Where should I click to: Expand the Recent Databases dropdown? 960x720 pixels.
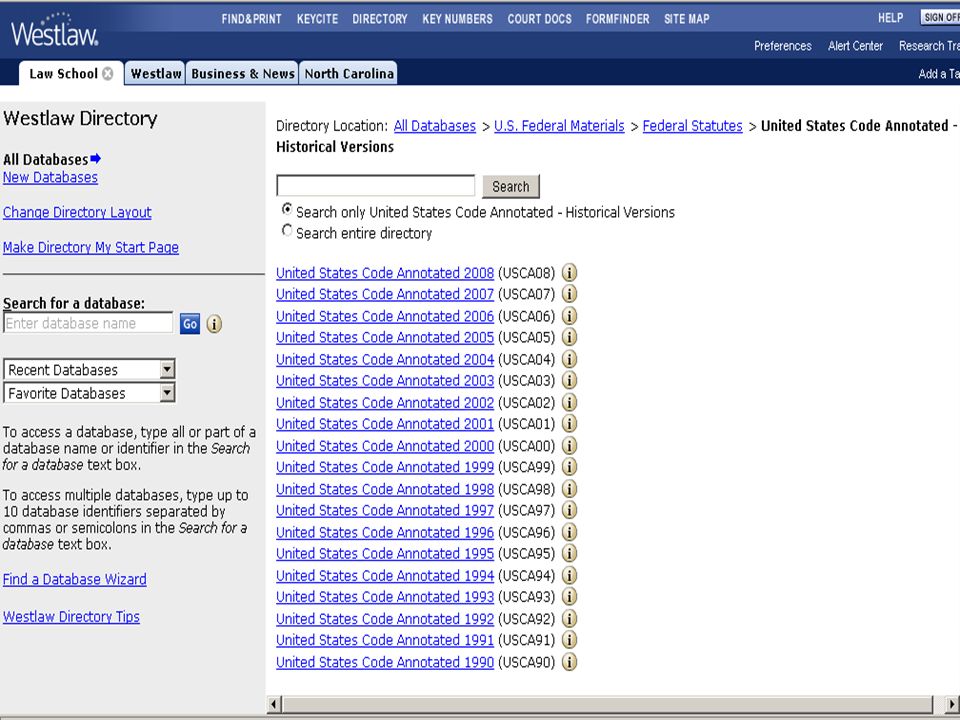[167, 369]
